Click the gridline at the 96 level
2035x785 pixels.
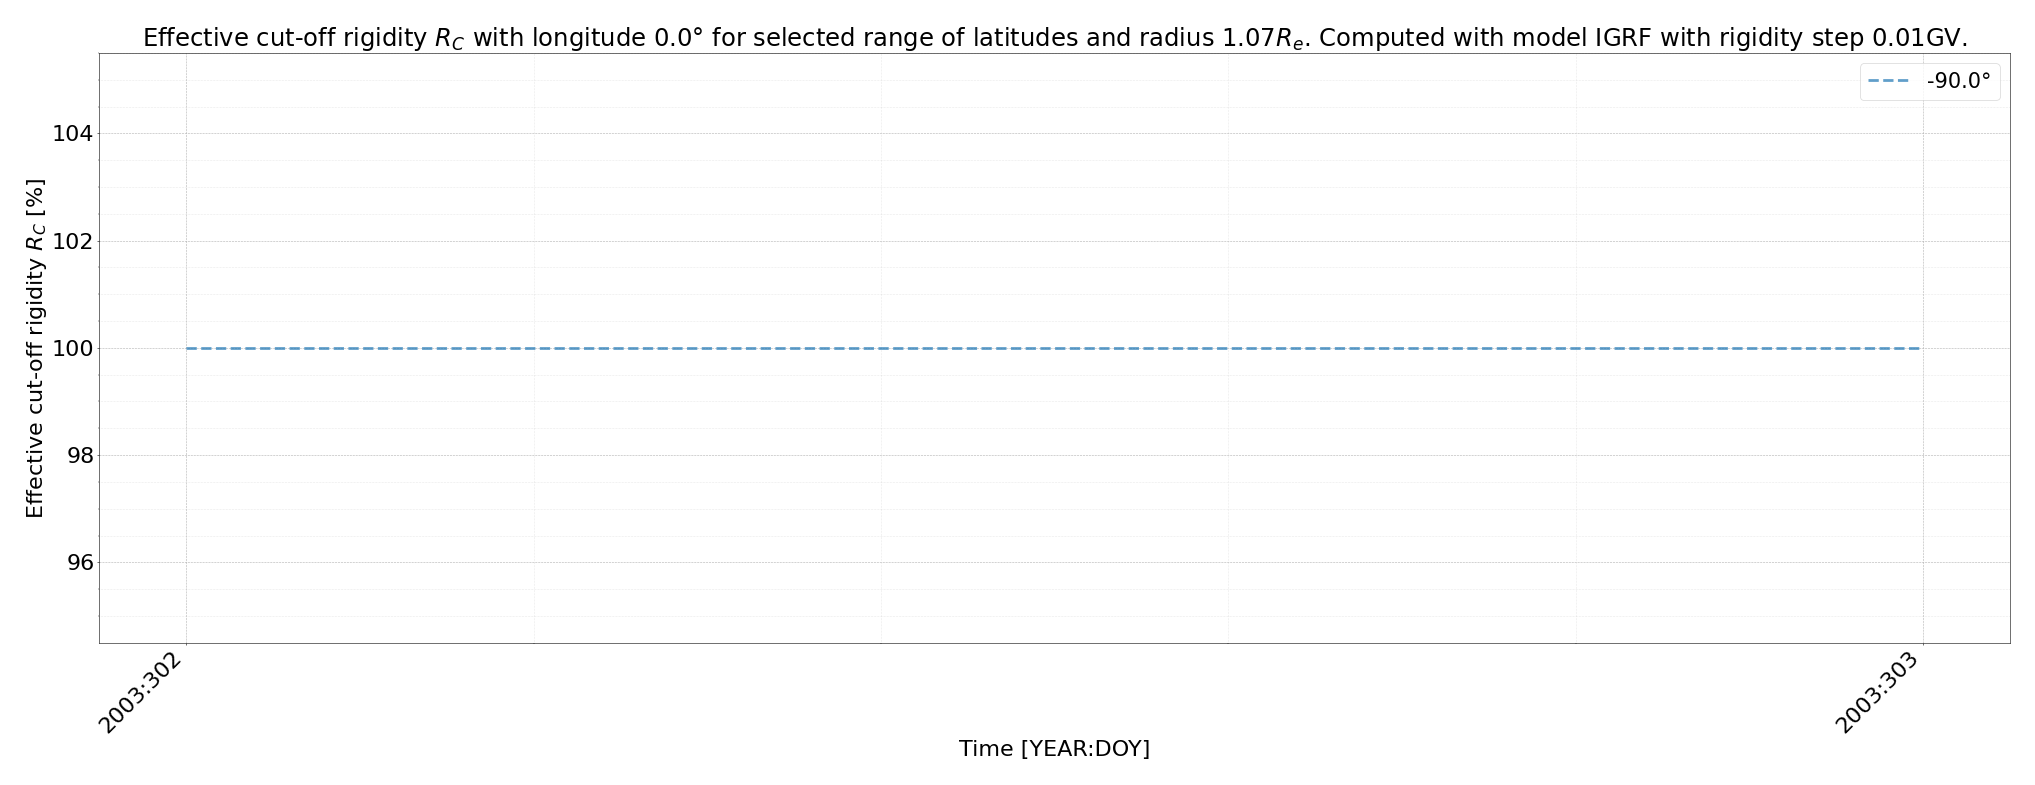coord(1053,562)
